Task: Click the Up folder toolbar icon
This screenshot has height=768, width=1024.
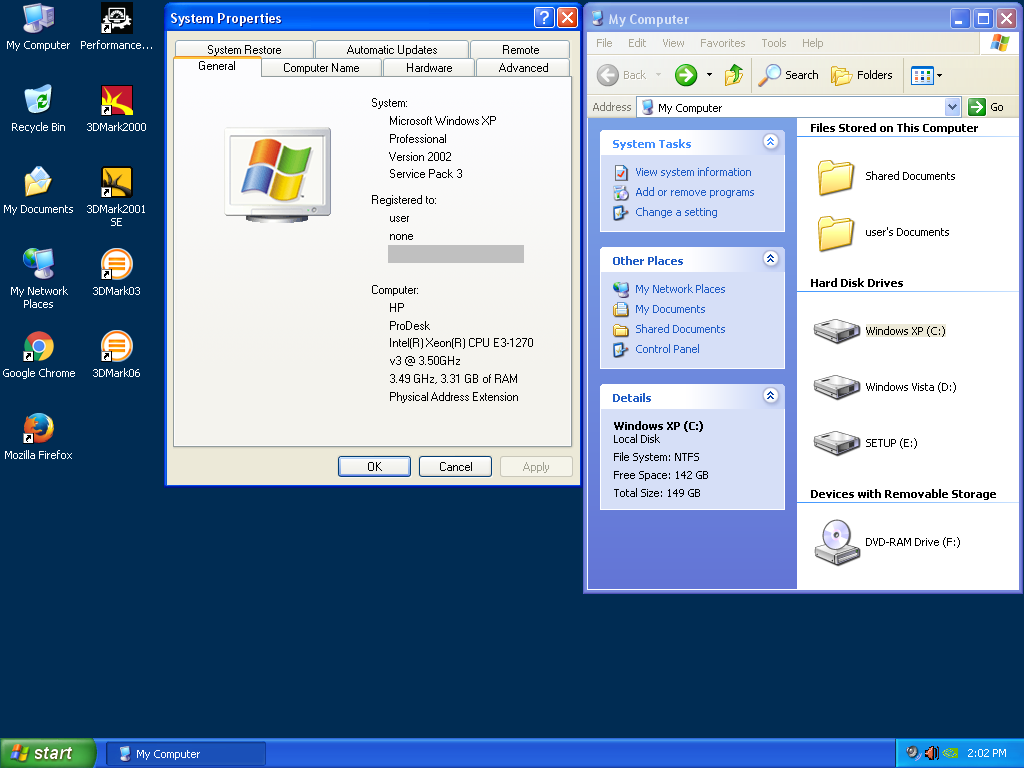Action: click(733, 75)
